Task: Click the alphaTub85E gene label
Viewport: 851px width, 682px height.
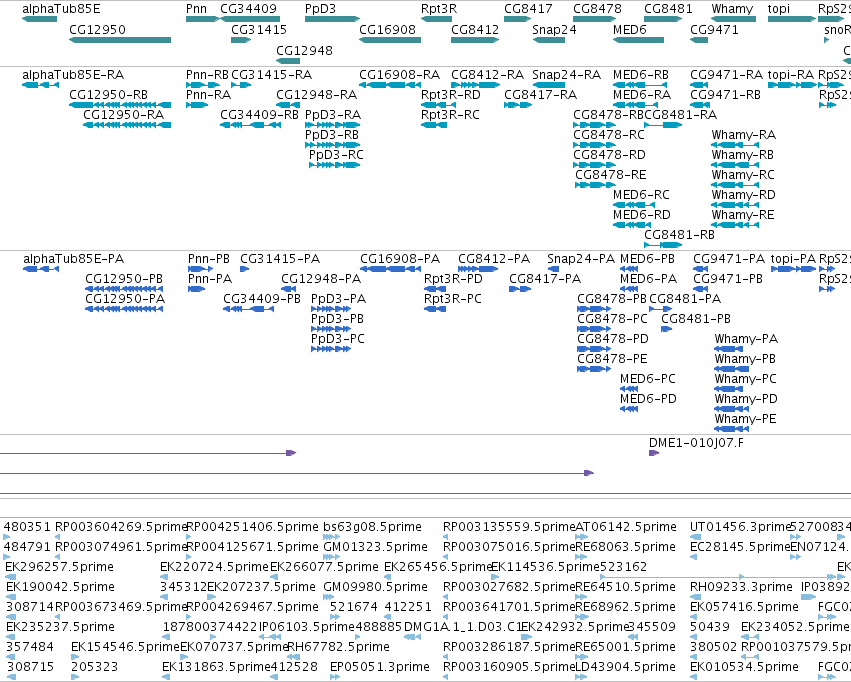Action: tap(61, 9)
